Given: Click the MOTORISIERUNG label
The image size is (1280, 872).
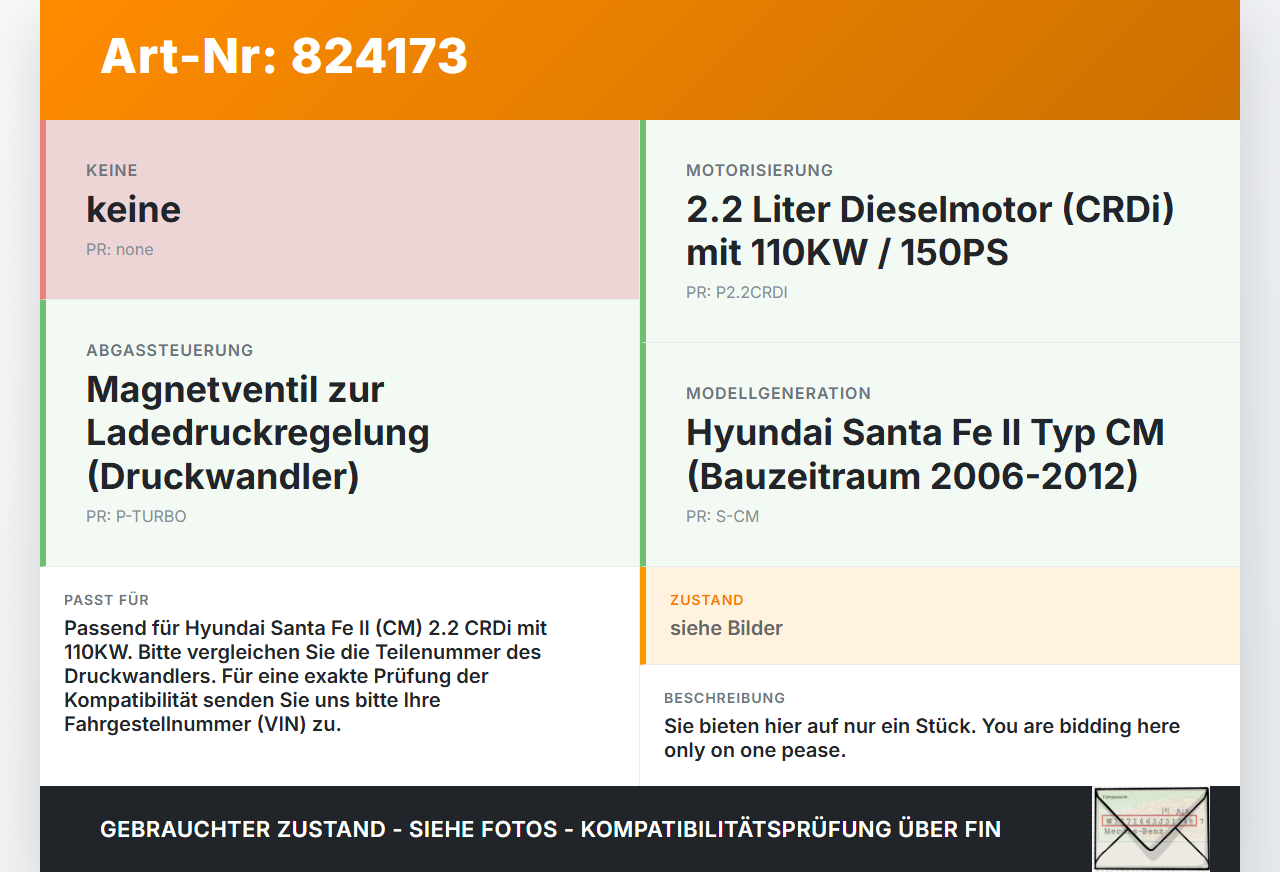Looking at the screenshot, I should point(760,171).
